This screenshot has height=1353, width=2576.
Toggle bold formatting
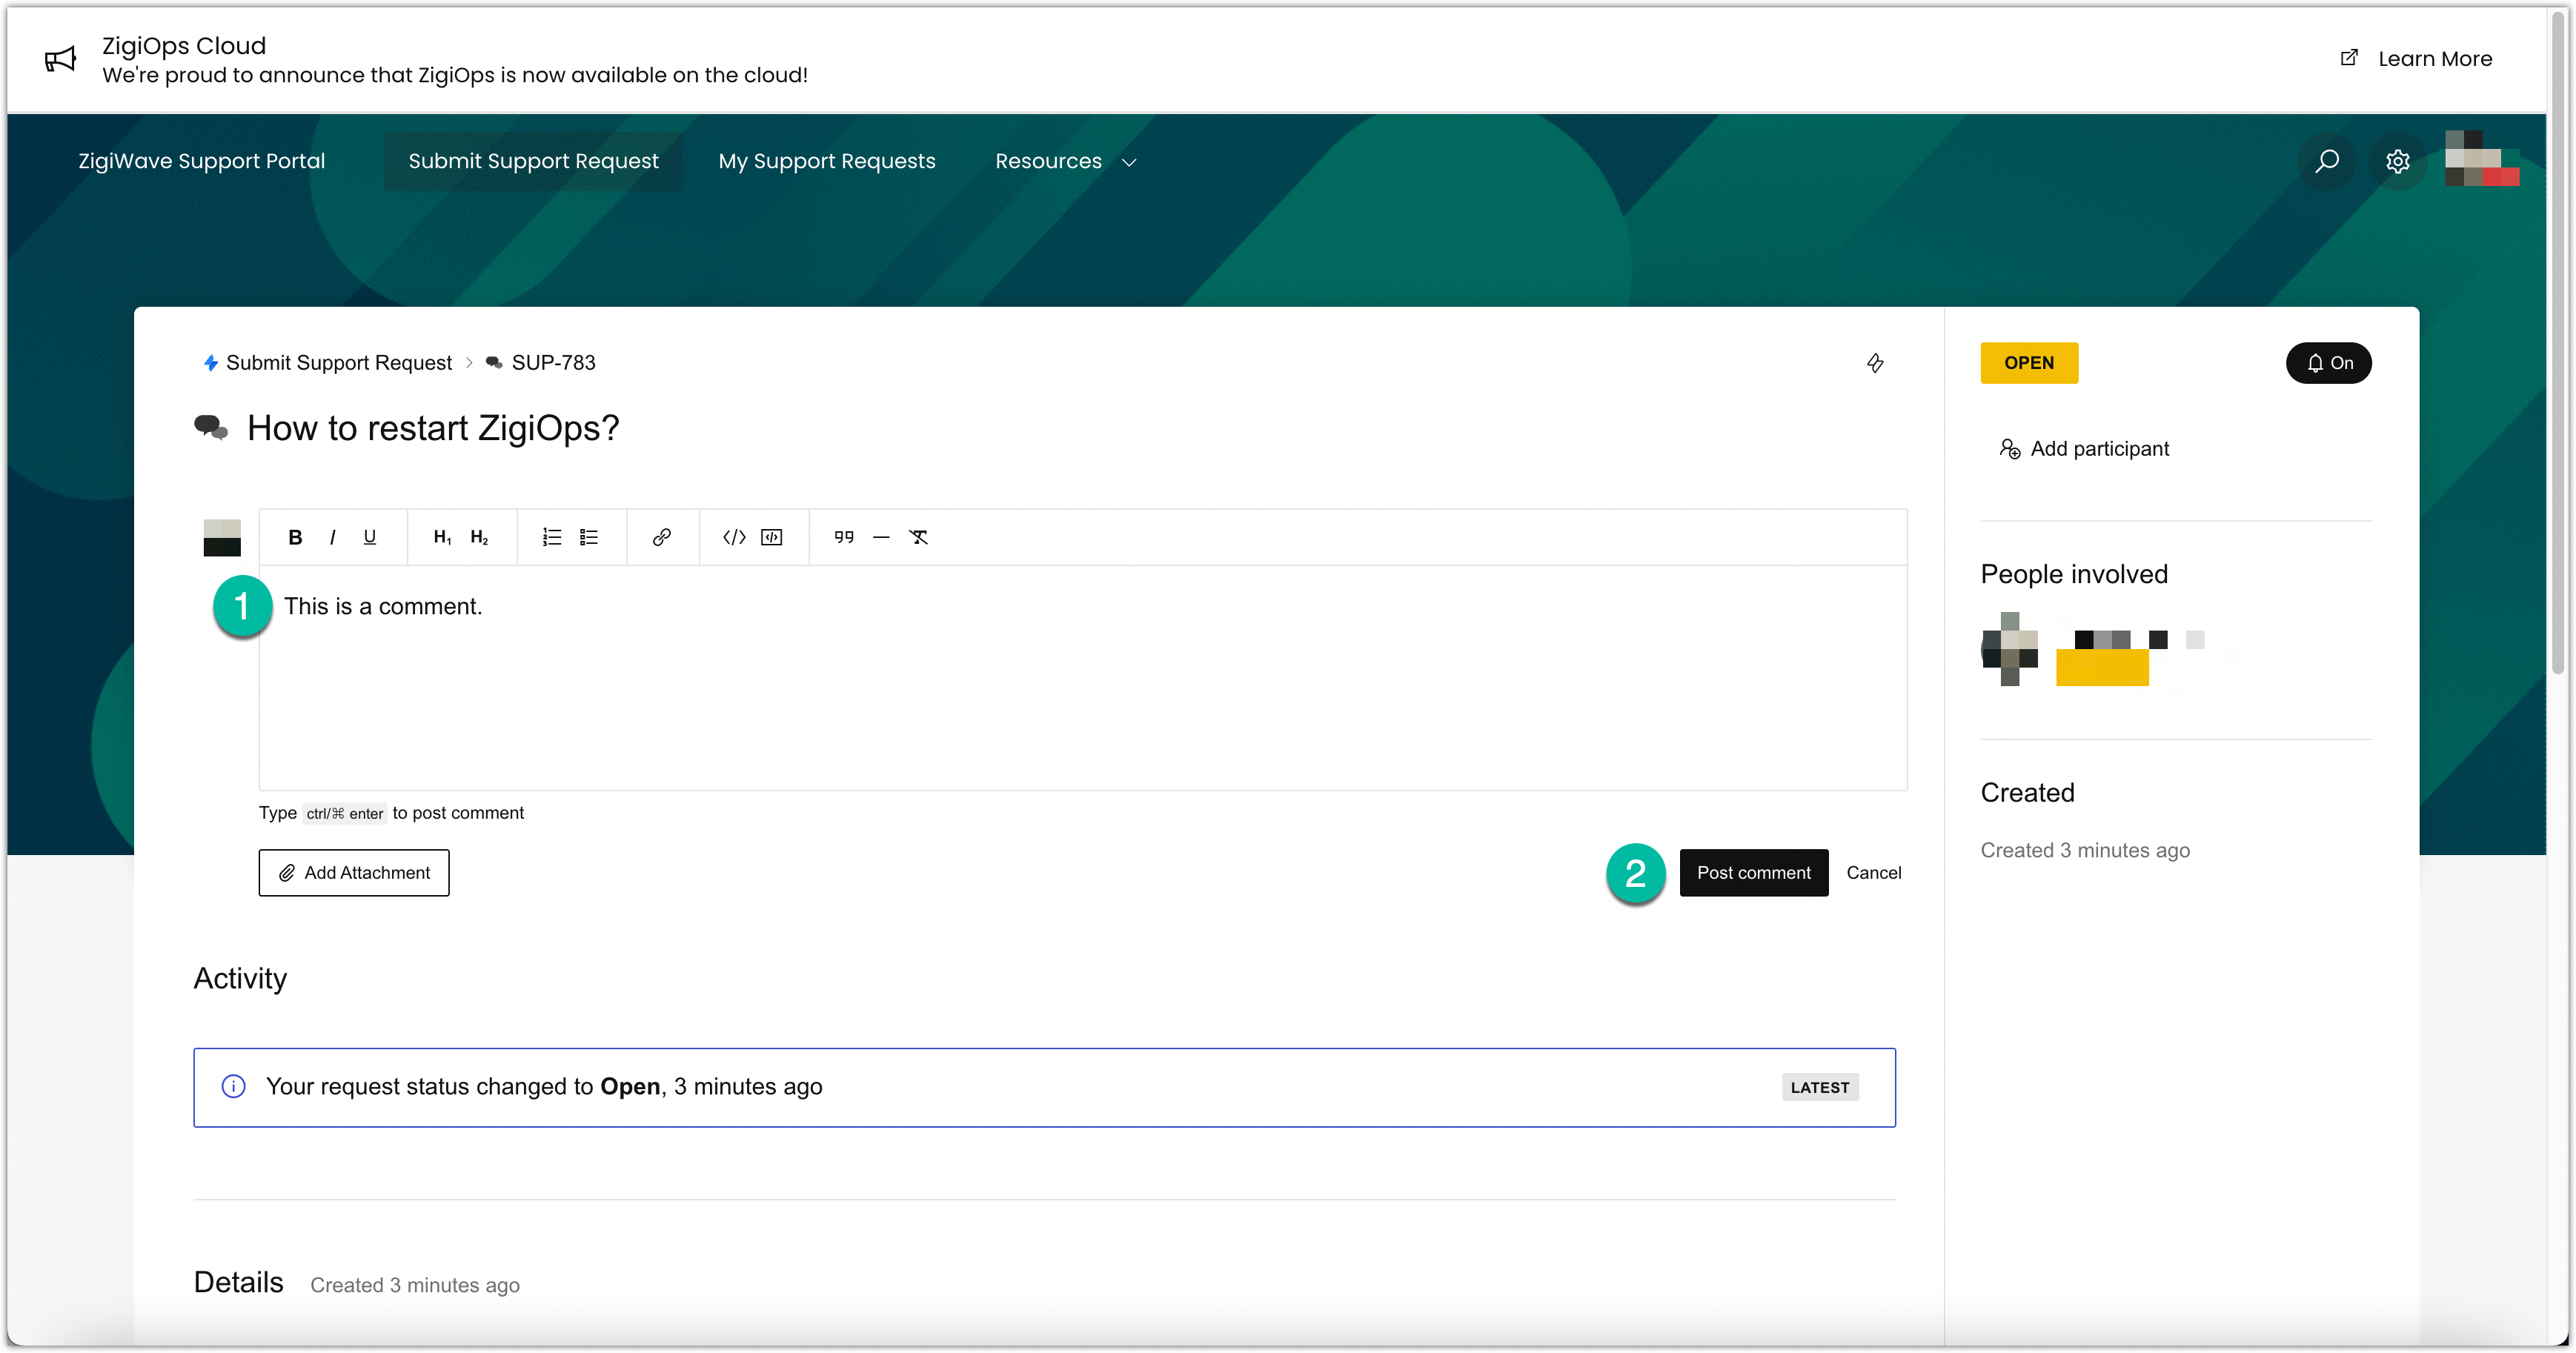pos(295,537)
